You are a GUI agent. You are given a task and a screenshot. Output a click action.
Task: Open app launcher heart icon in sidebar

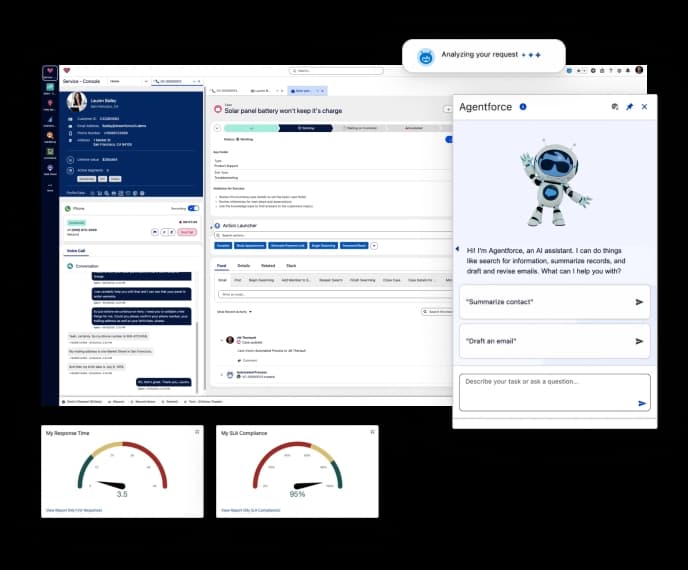coord(50,72)
